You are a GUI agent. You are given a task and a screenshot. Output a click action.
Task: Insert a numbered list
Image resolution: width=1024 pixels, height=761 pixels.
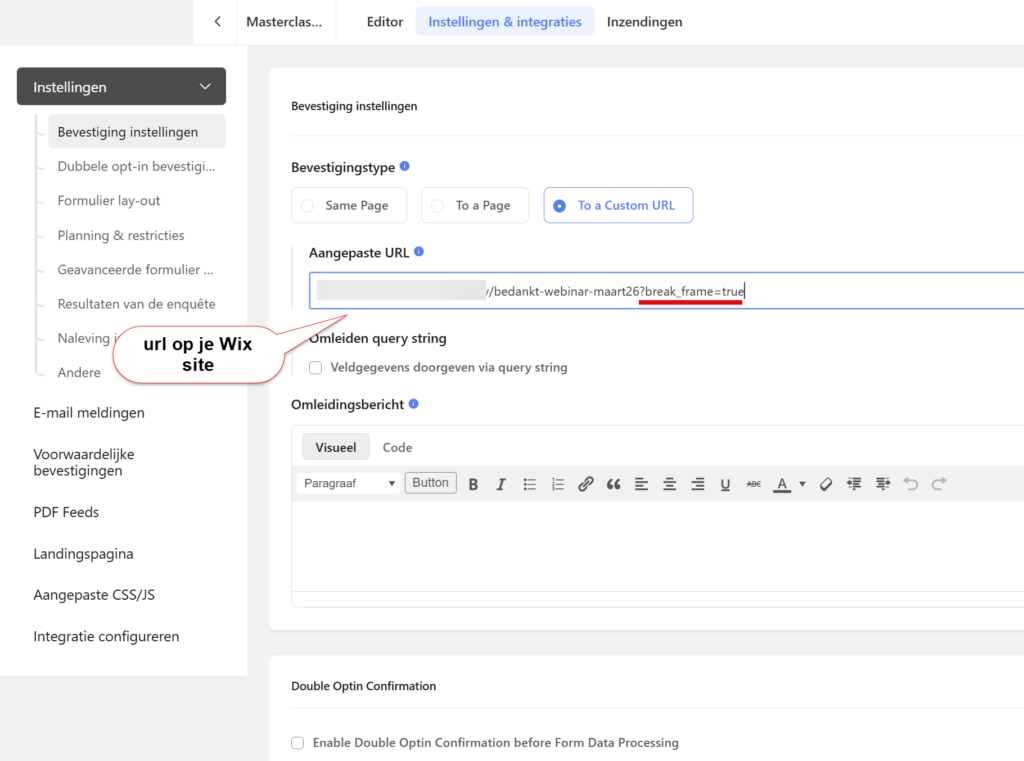[x=558, y=484]
